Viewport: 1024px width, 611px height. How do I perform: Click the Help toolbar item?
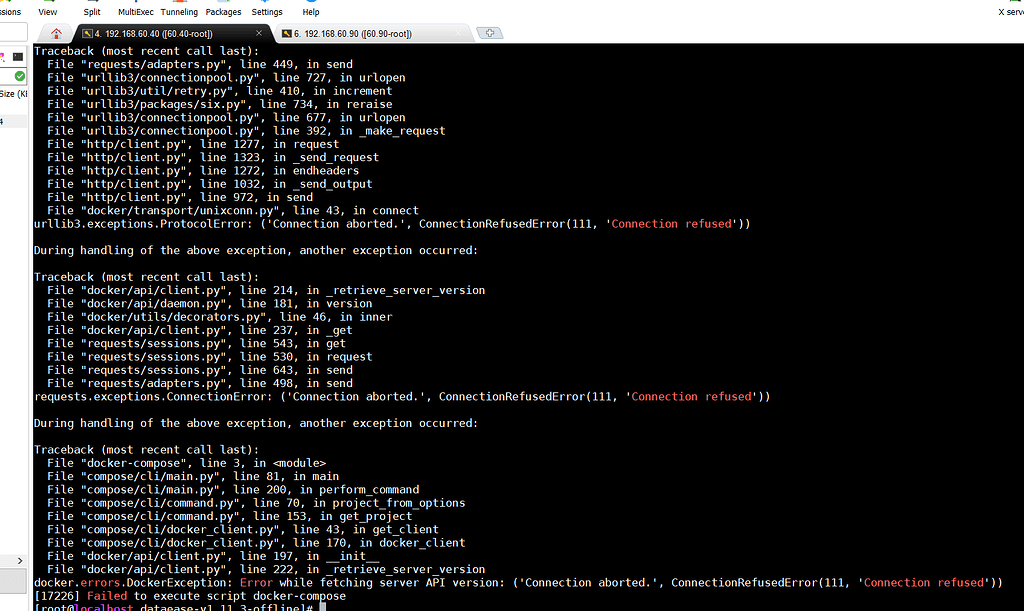311,12
